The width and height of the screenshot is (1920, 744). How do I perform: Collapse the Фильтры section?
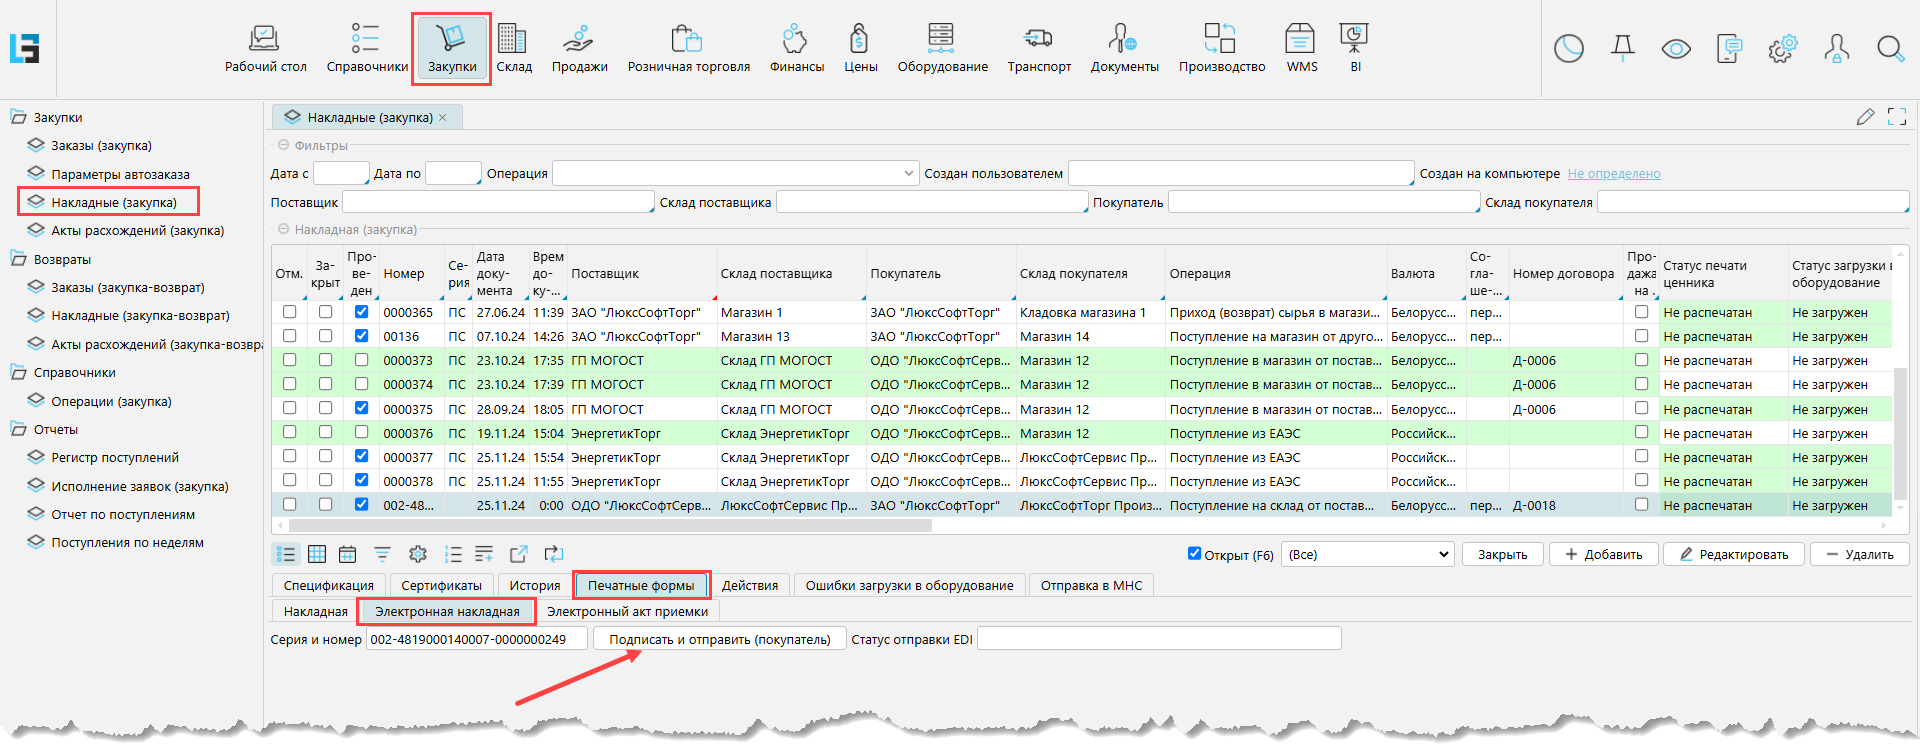point(283,145)
